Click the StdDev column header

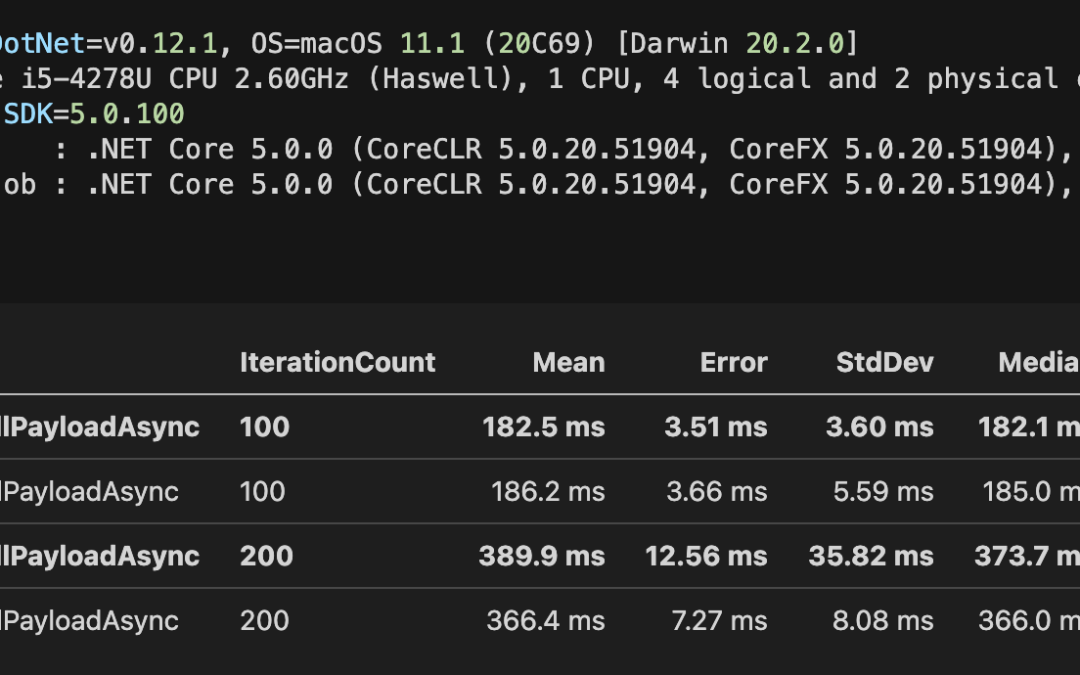pos(884,362)
